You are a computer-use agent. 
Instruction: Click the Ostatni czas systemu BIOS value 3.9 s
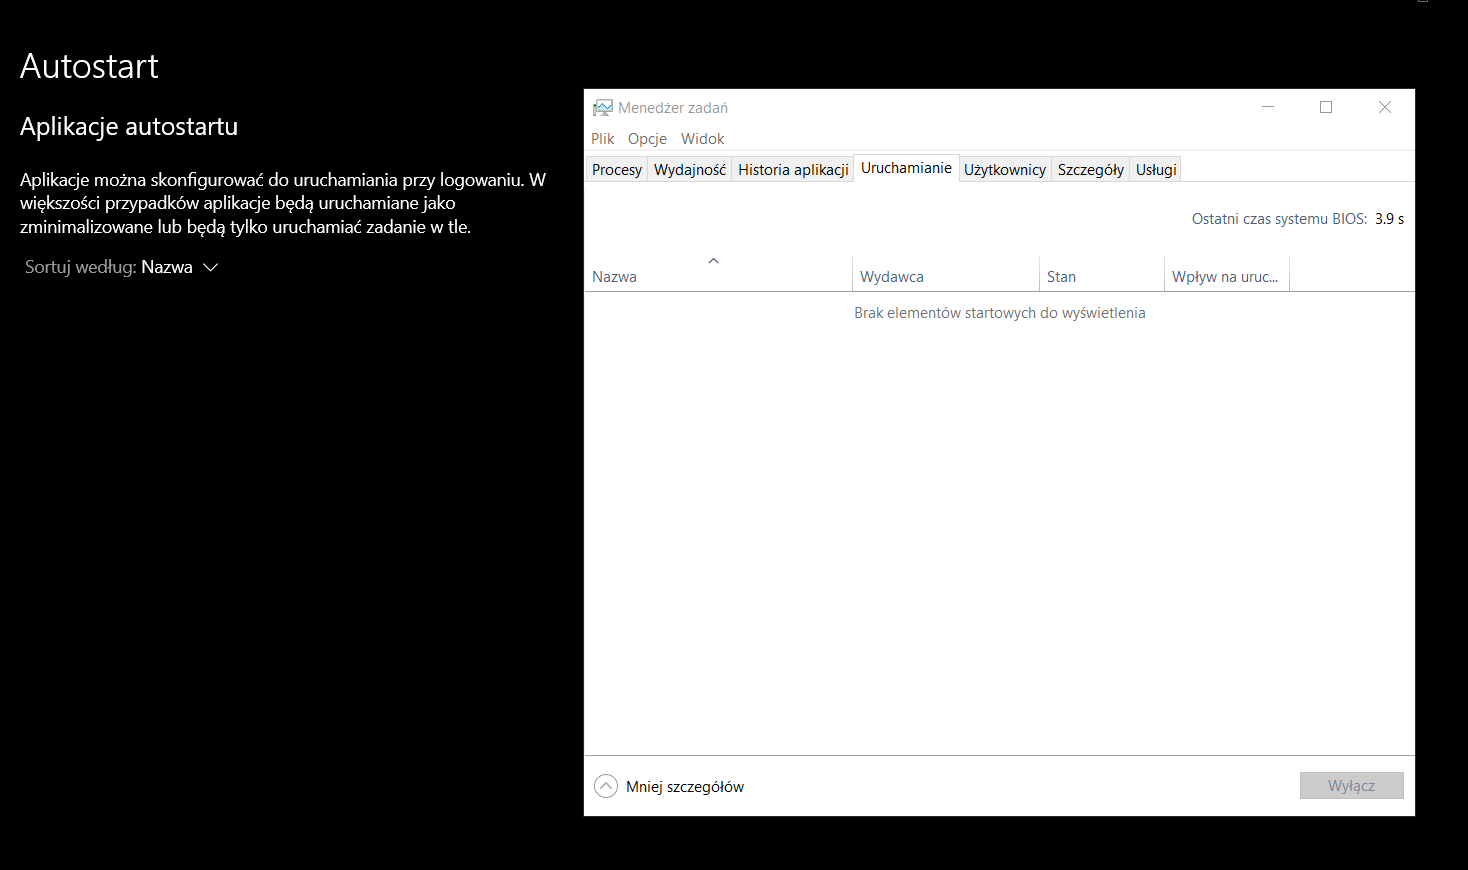point(1389,219)
